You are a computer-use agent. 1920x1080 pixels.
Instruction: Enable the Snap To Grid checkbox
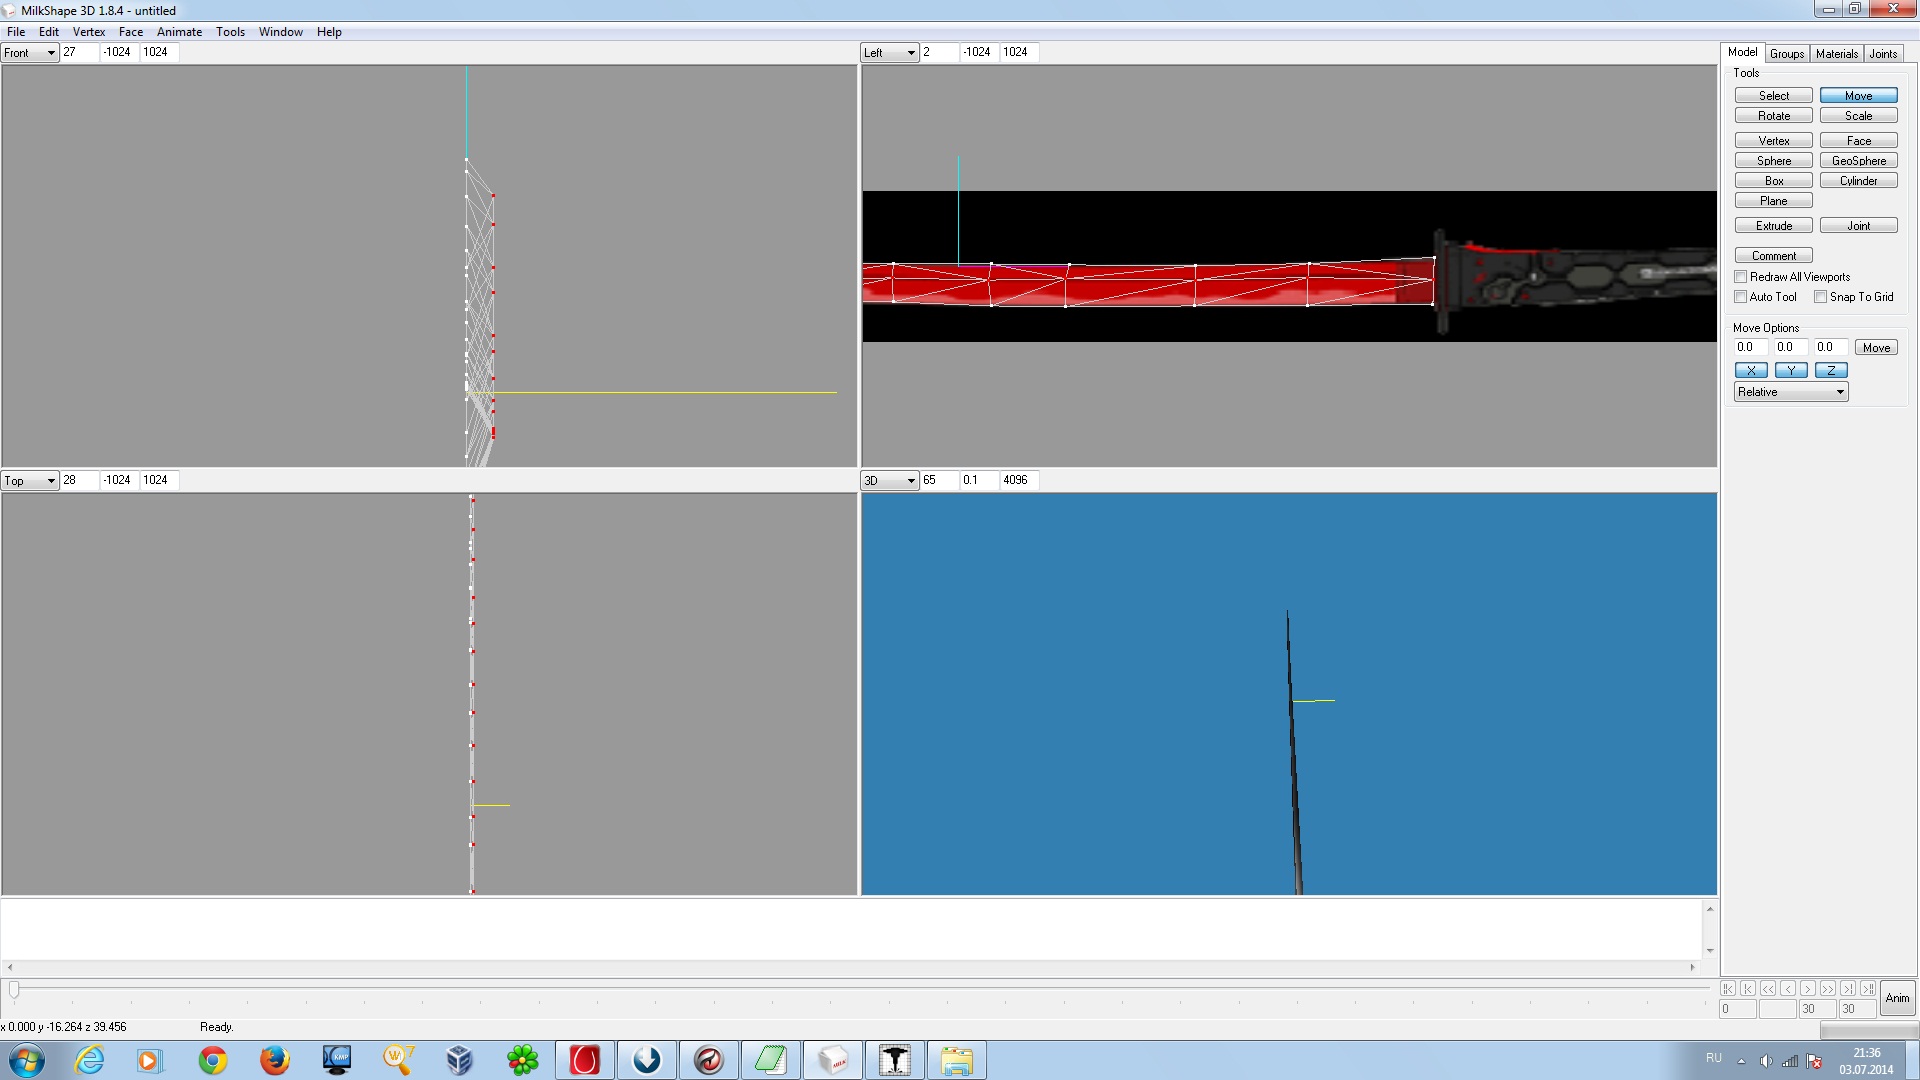[1821, 297]
